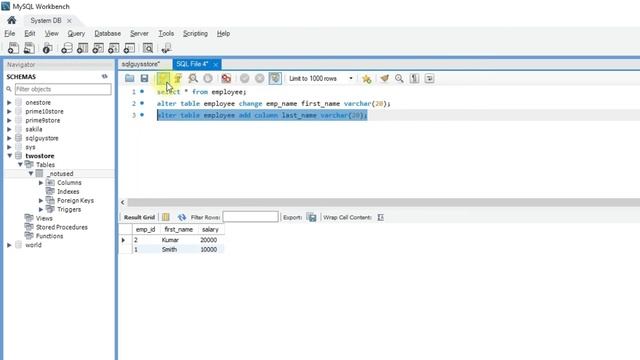
Task: Sort by the salary column header
Action: (x=210, y=229)
